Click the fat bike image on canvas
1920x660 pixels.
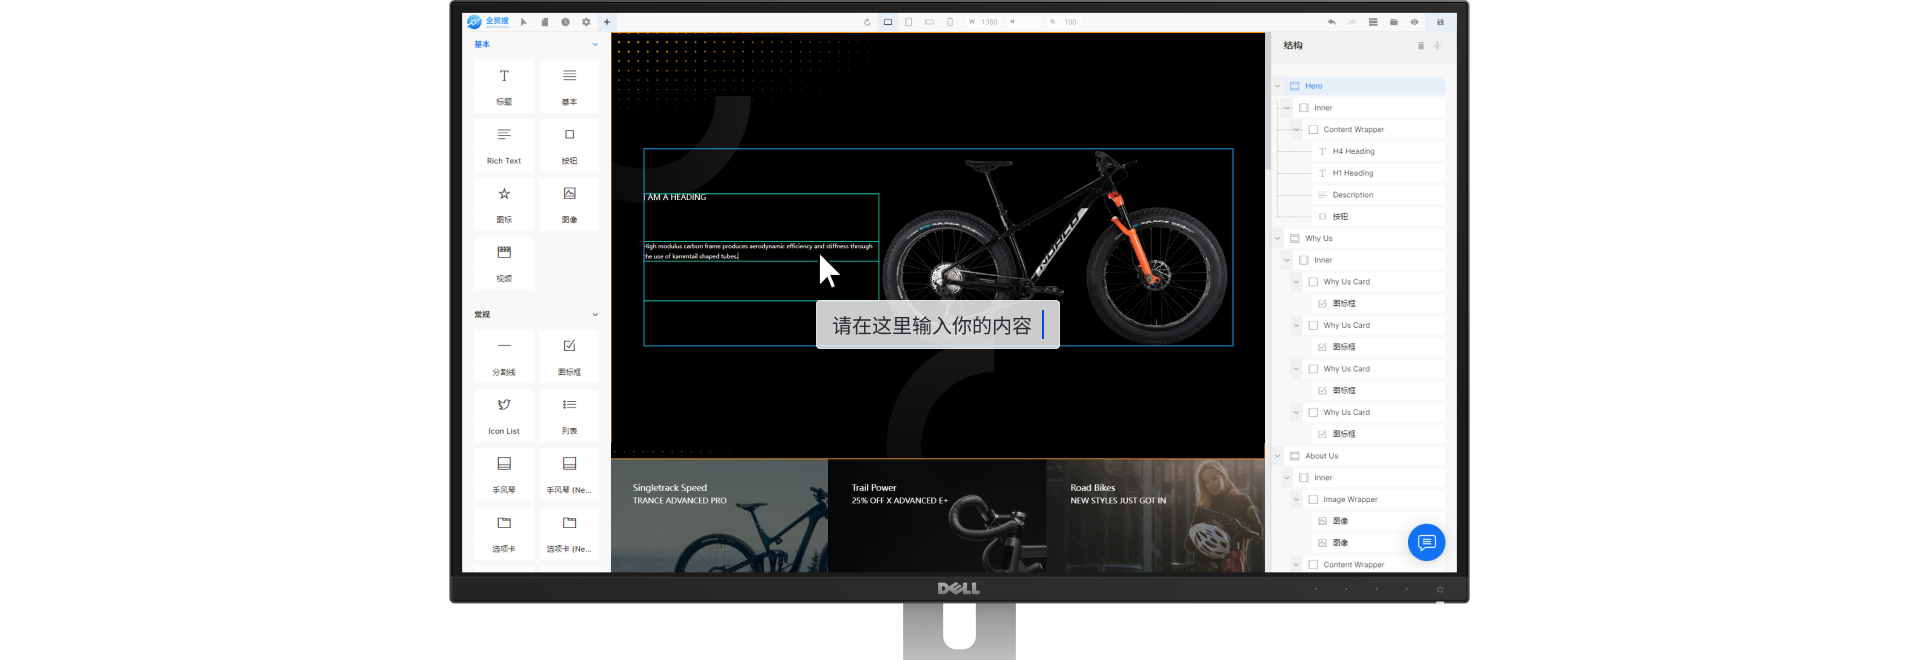(1055, 247)
